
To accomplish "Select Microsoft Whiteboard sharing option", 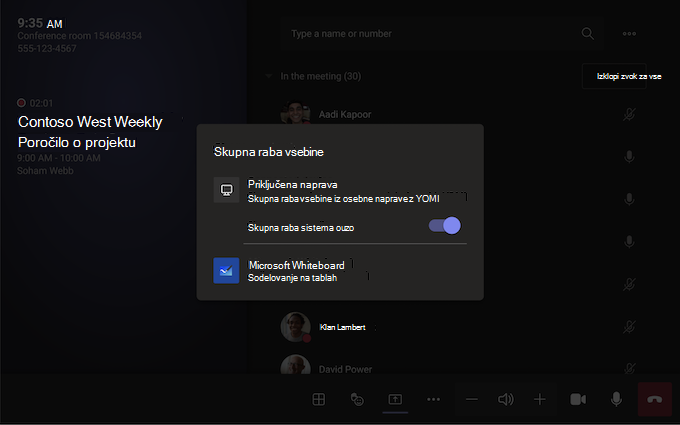I will 340,271.
